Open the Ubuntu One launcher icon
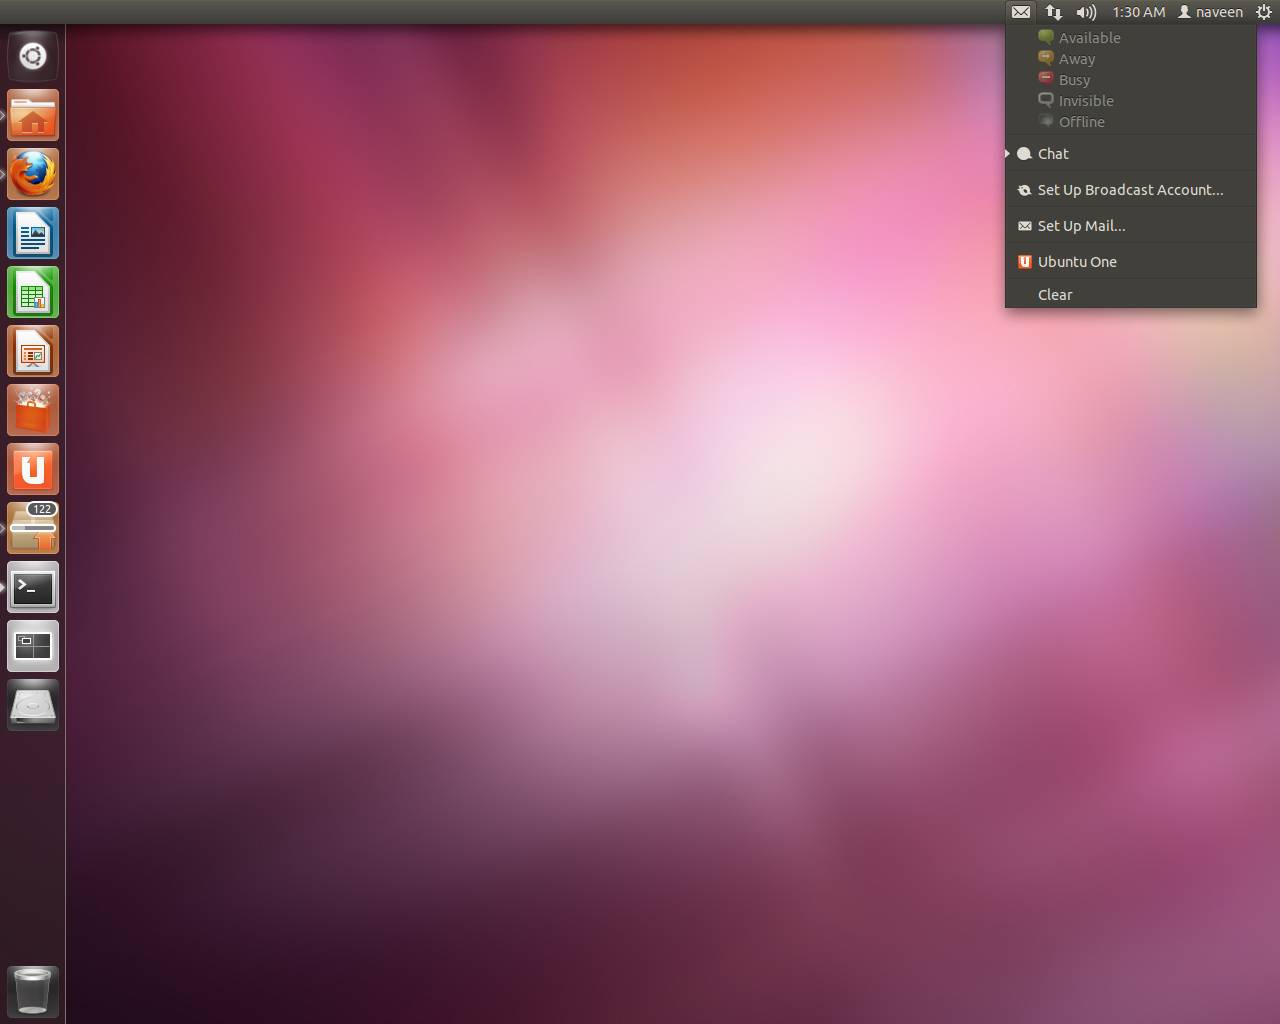 coord(32,469)
